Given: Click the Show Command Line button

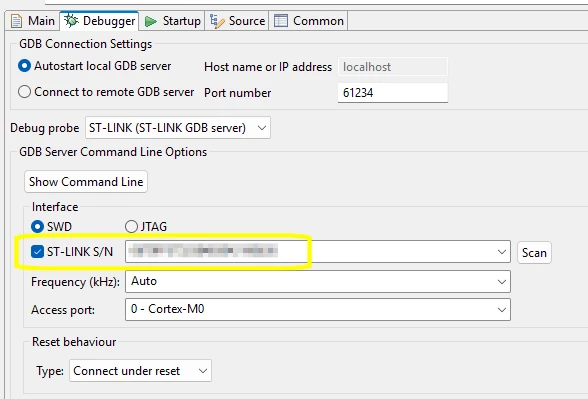Looking at the screenshot, I should [x=86, y=182].
